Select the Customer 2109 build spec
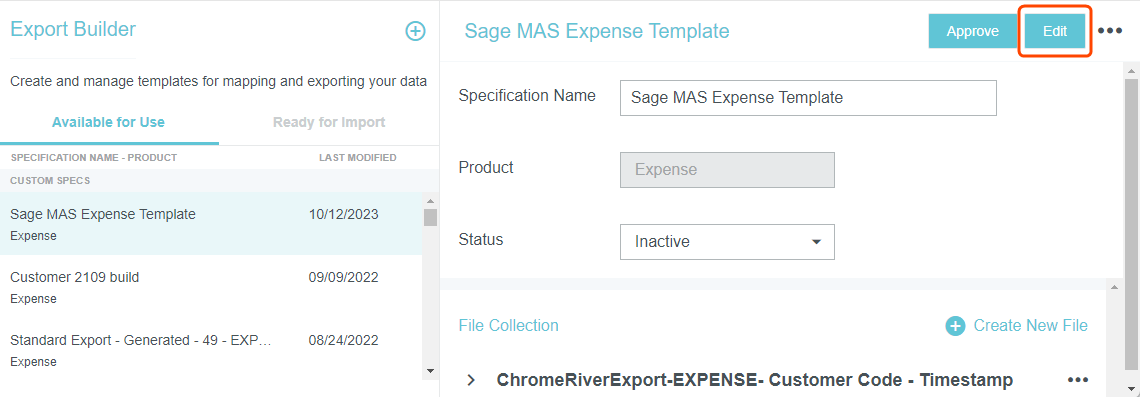This screenshot has width=1140, height=397. tap(211, 286)
